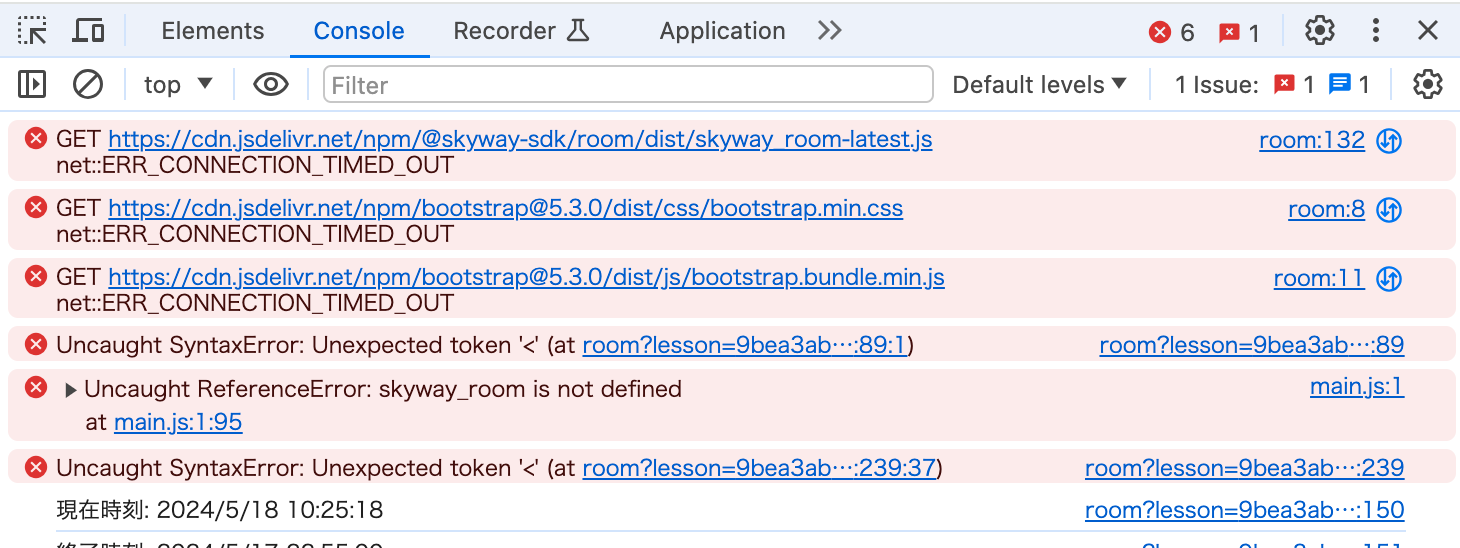This screenshot has height=548, width=1460.
Task: Show more tabs with the chevron
Action: pos(829,31)
